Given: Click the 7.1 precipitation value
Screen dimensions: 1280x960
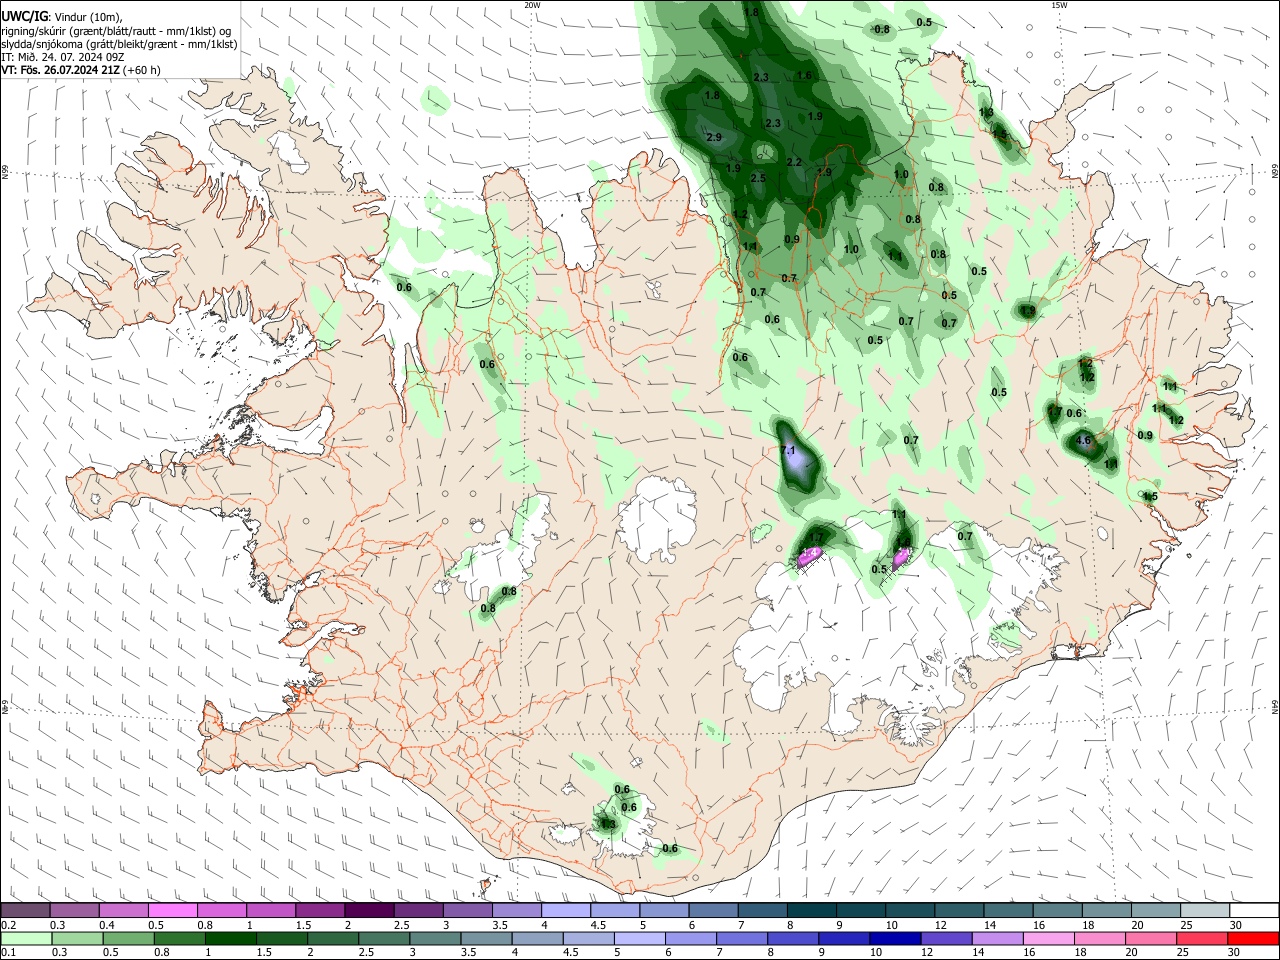Looking at the screenshot, I should click(787, 451).
